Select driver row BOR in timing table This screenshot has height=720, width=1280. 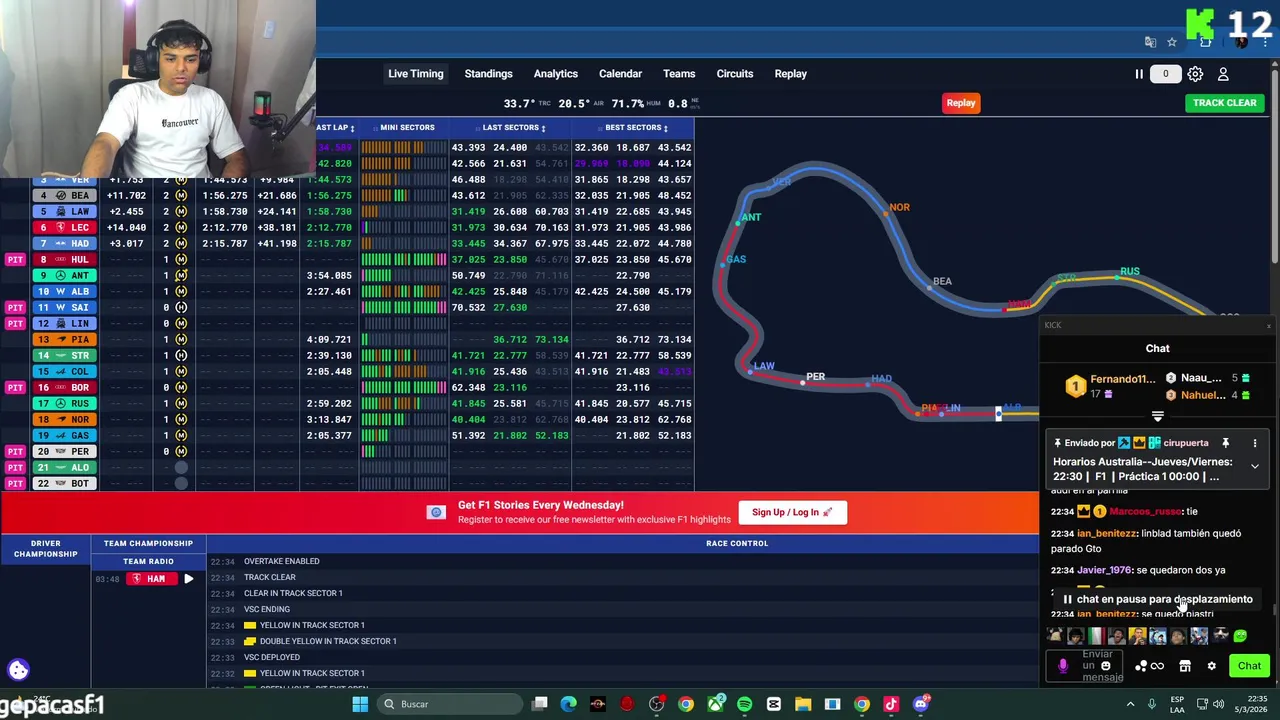point(347,388)
